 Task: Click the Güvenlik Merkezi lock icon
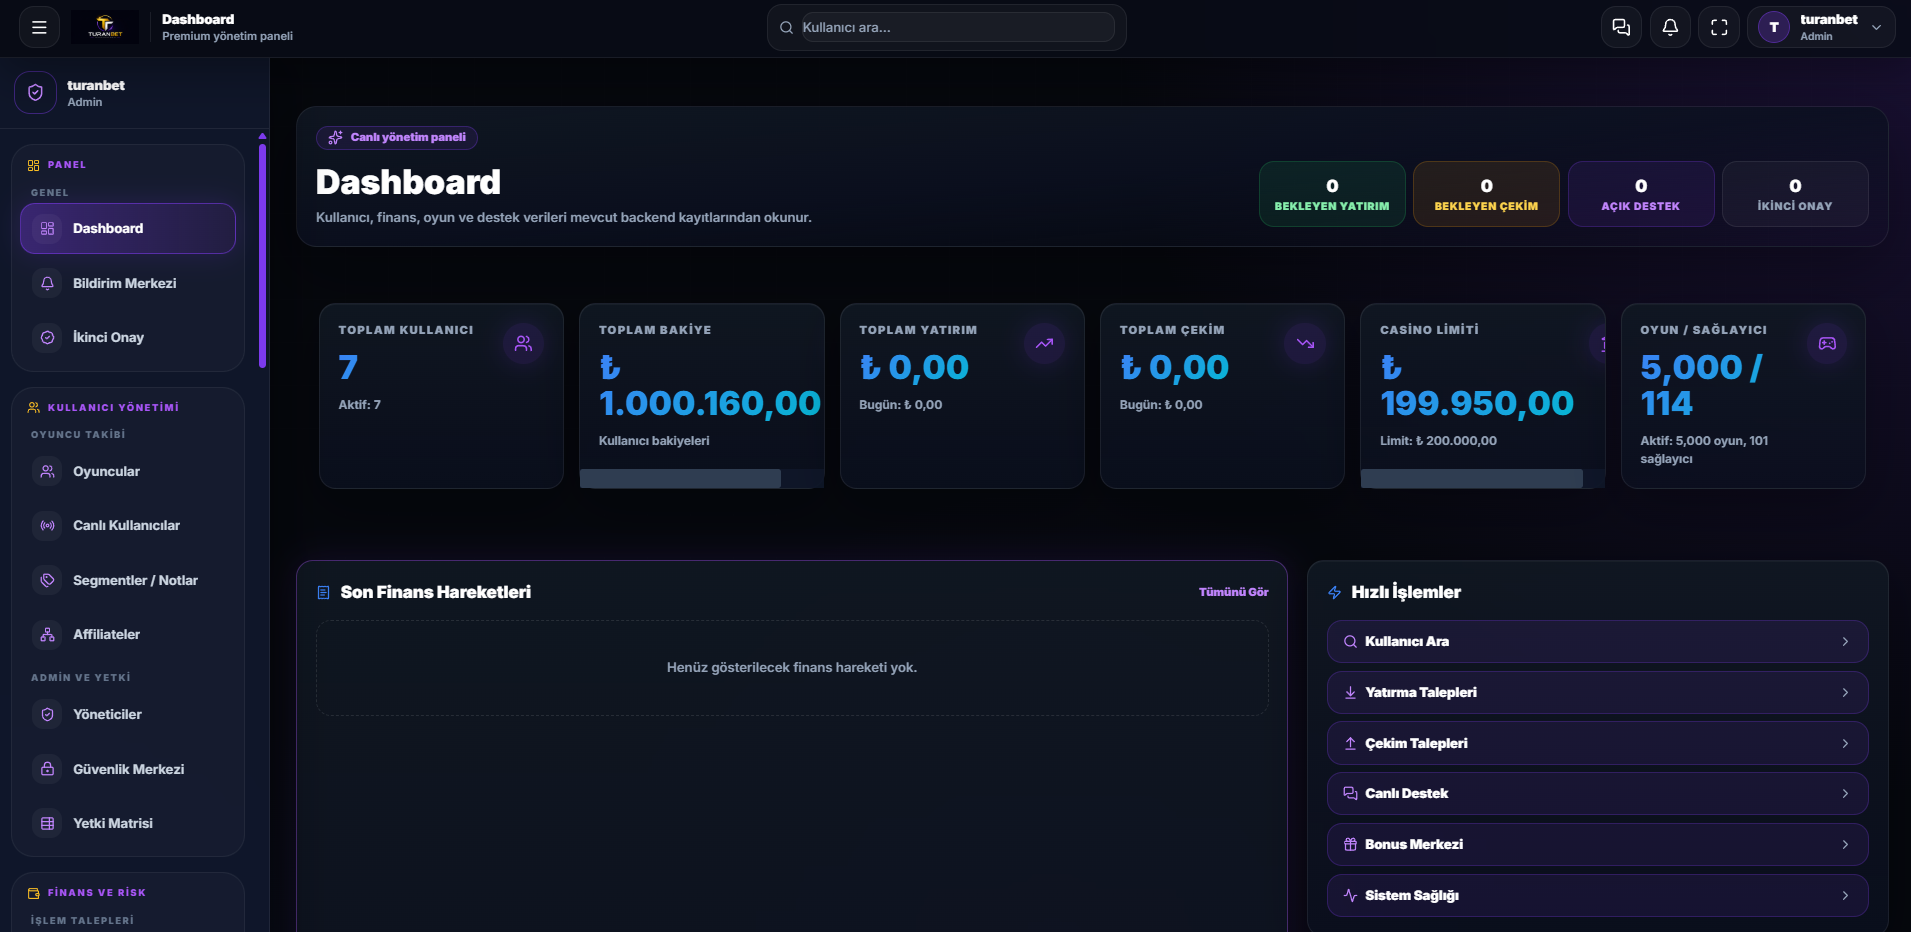click(x=47, y=769)
